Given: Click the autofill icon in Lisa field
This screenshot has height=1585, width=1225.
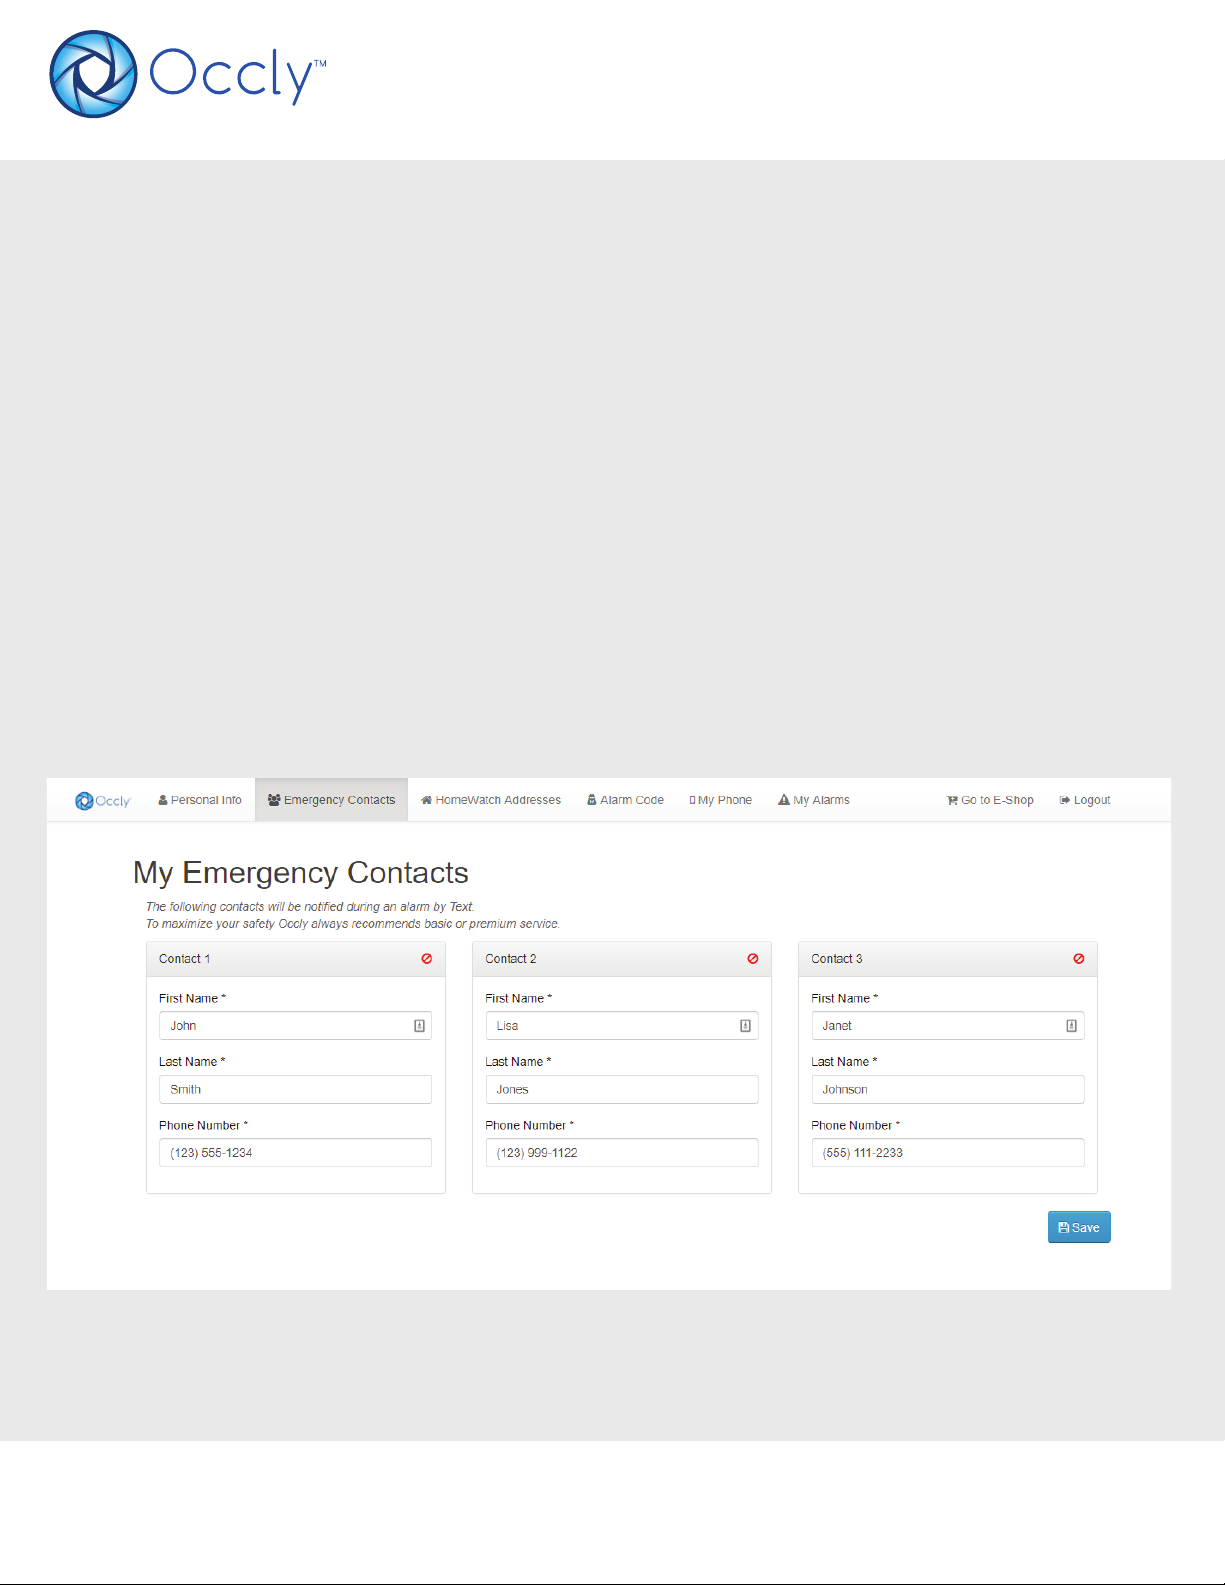Looking at the screenshot, I should tap(745, 1025).
